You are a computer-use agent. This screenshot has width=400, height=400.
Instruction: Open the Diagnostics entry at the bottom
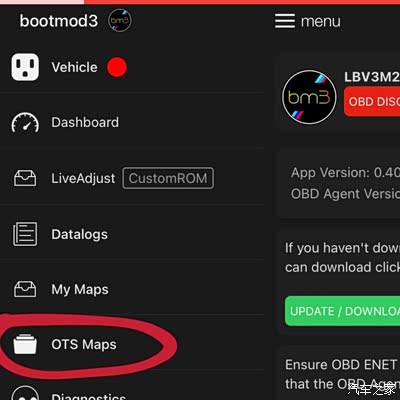coord(88,396)
